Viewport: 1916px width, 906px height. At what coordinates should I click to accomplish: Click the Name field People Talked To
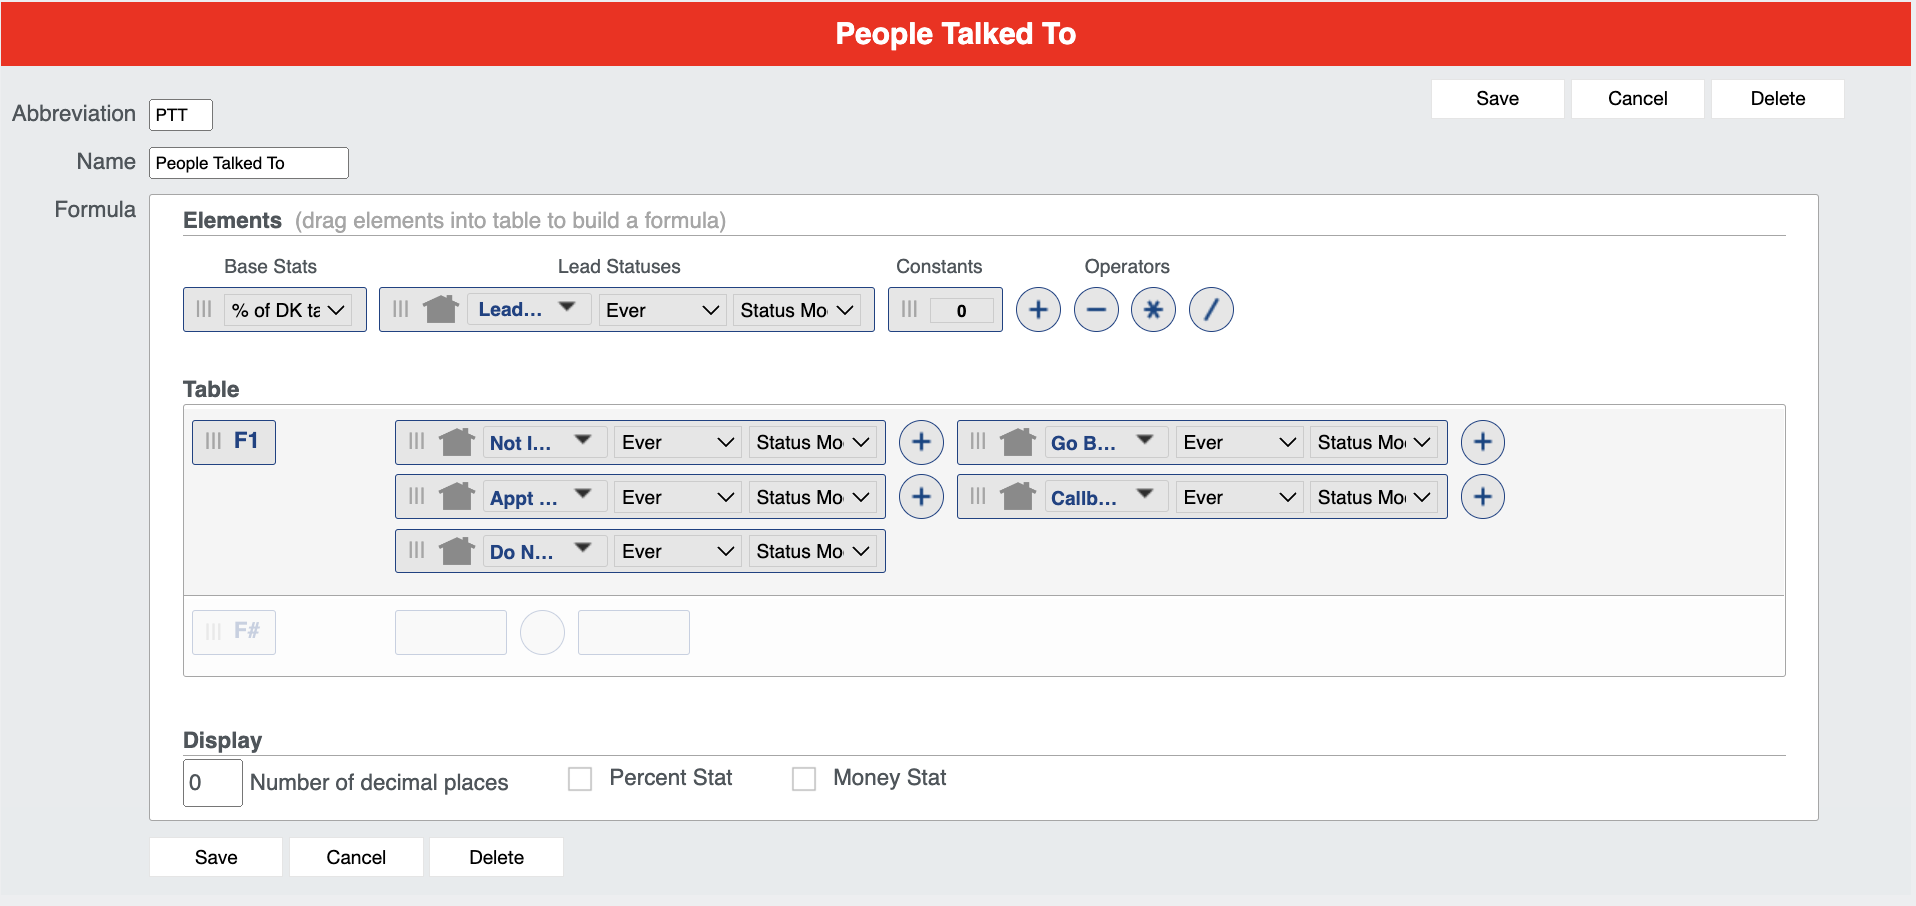coord(249,163)
